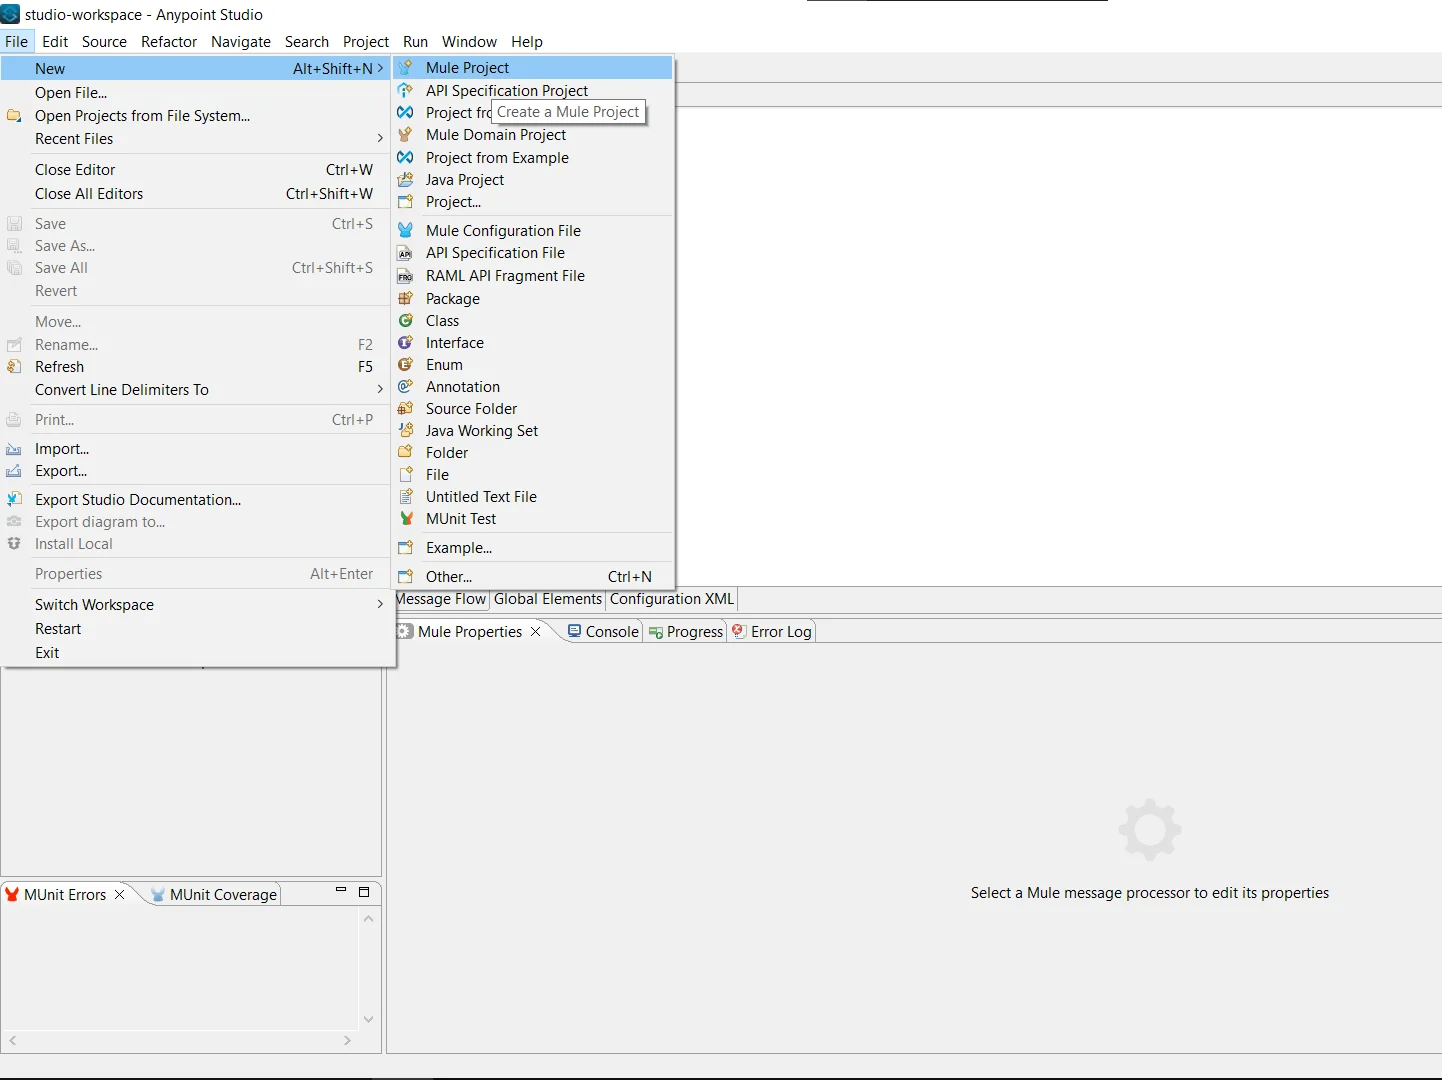Add a new Package
Screen dimensions: 1442x1080
pos(452,298)
